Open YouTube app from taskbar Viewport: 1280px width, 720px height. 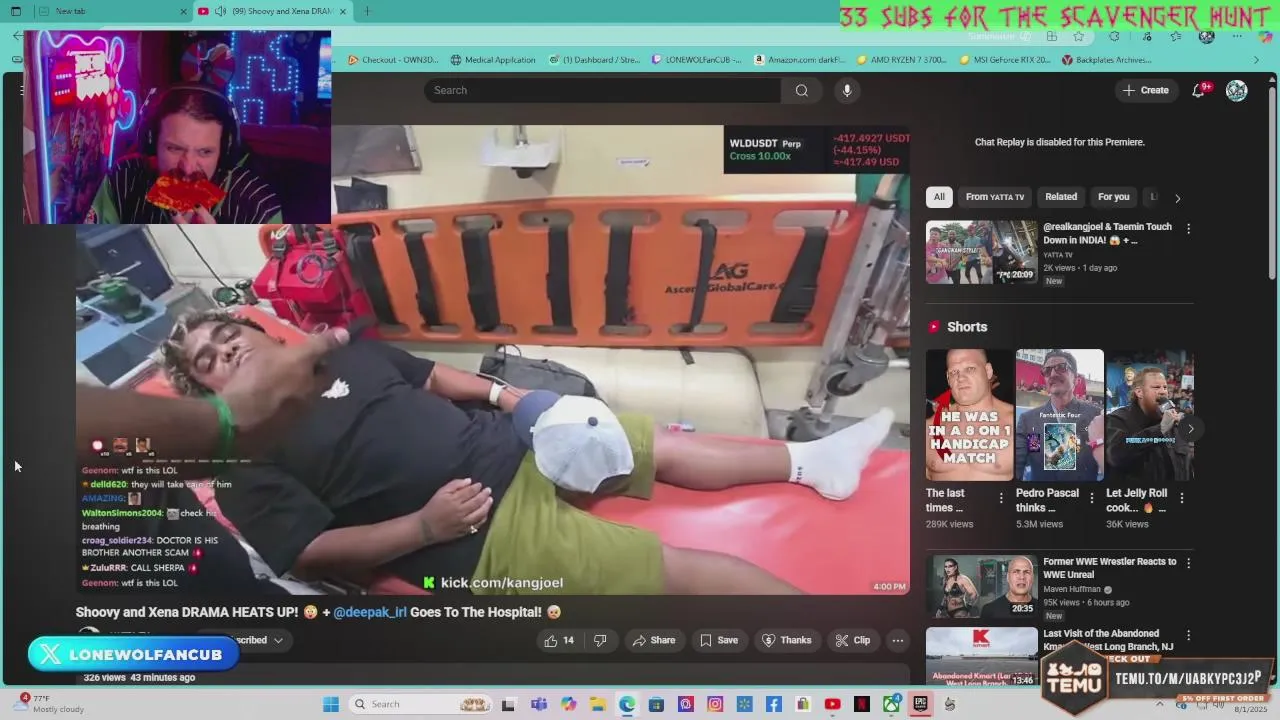pyautogui.click(x=832, y=704)
